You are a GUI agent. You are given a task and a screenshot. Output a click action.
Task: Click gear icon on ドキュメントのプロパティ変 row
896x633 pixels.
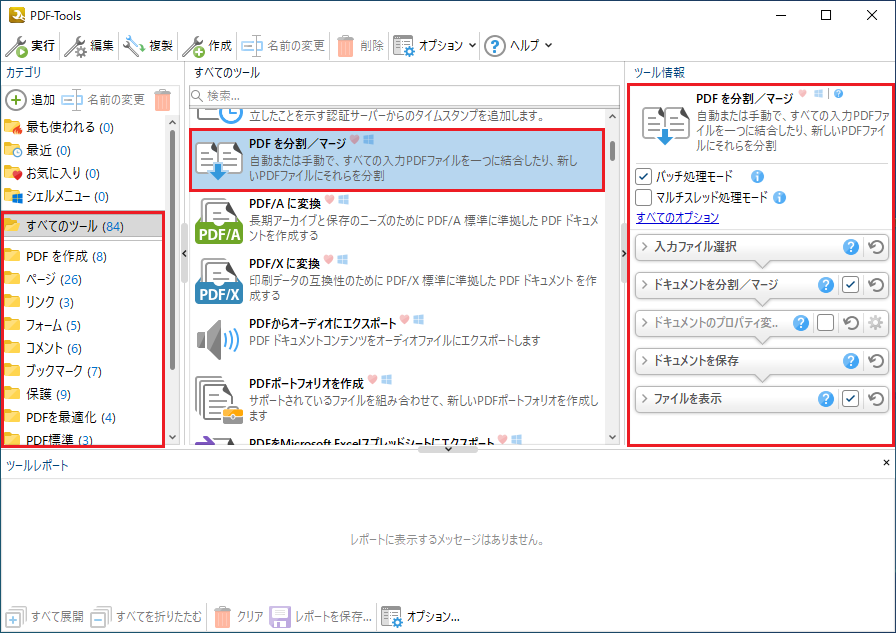coord(875,323)
